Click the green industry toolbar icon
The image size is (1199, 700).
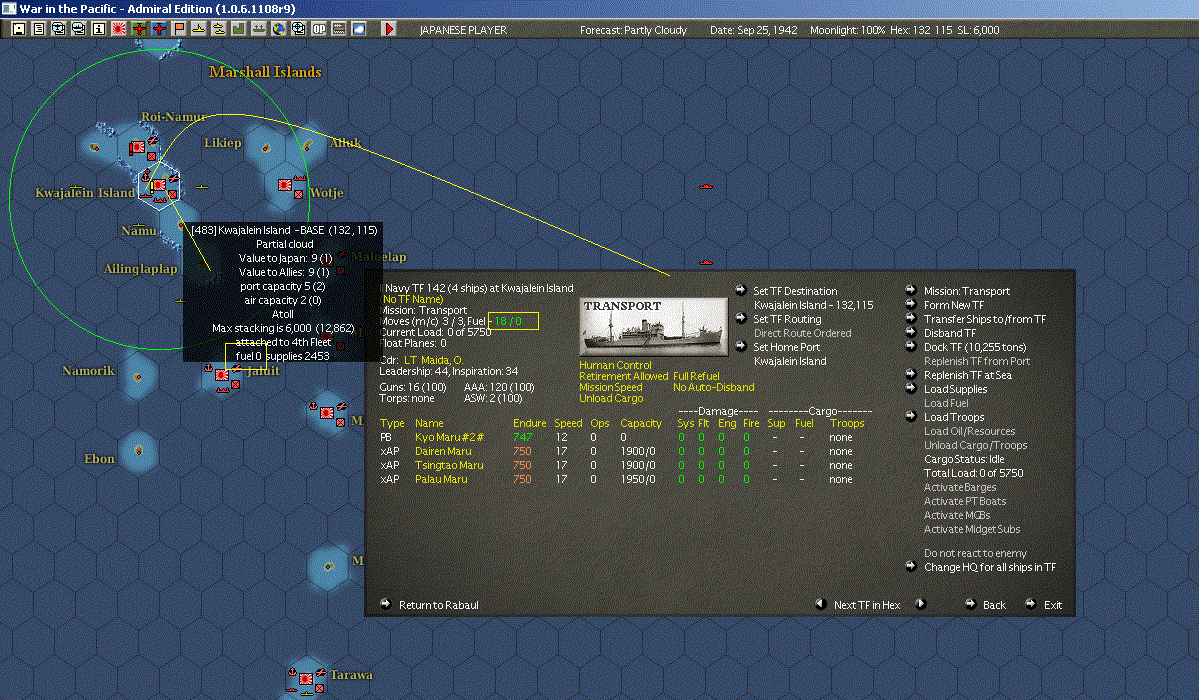coord(239,29)
